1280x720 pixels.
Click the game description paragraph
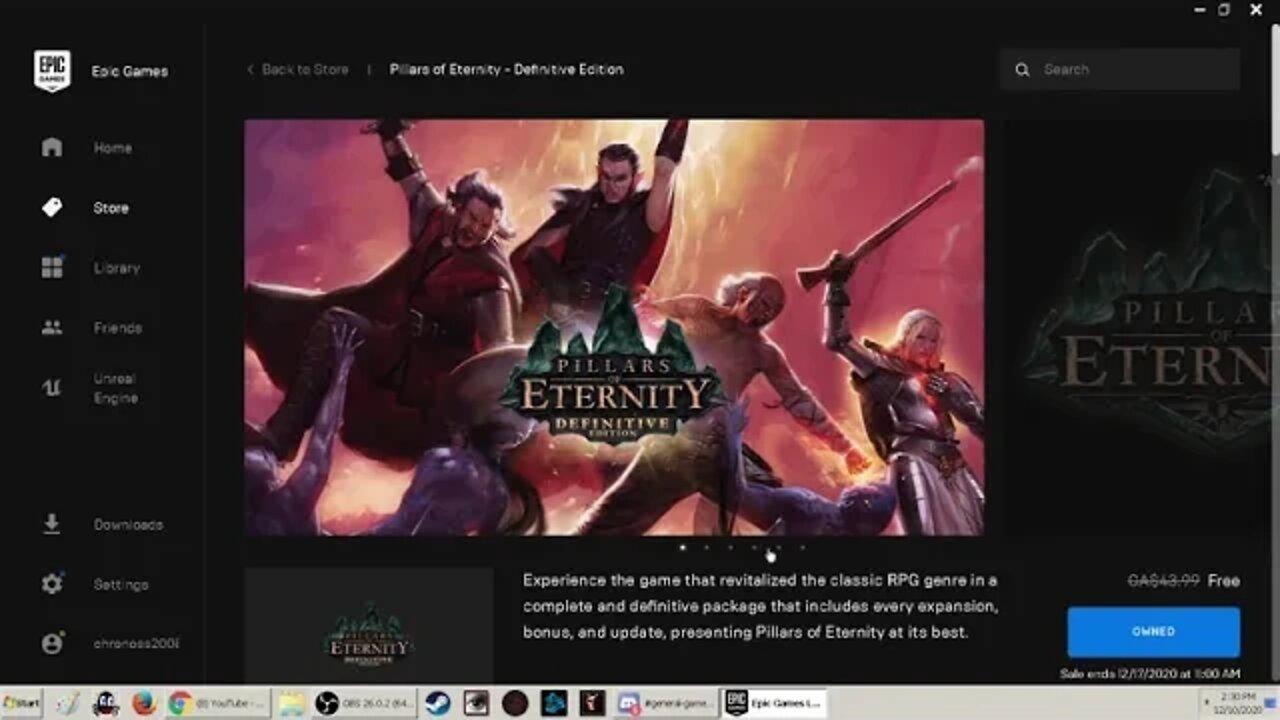(760, 606)
